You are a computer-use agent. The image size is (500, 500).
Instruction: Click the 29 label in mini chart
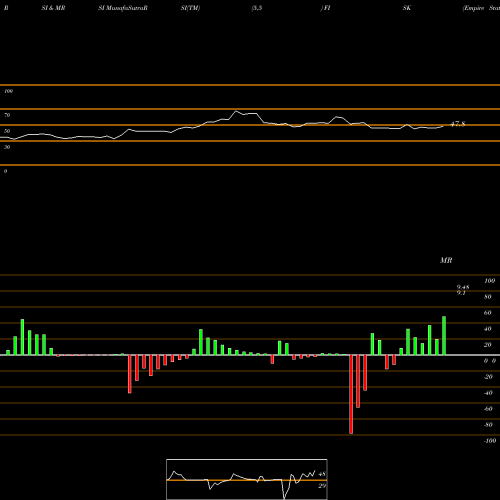(322, 486)
